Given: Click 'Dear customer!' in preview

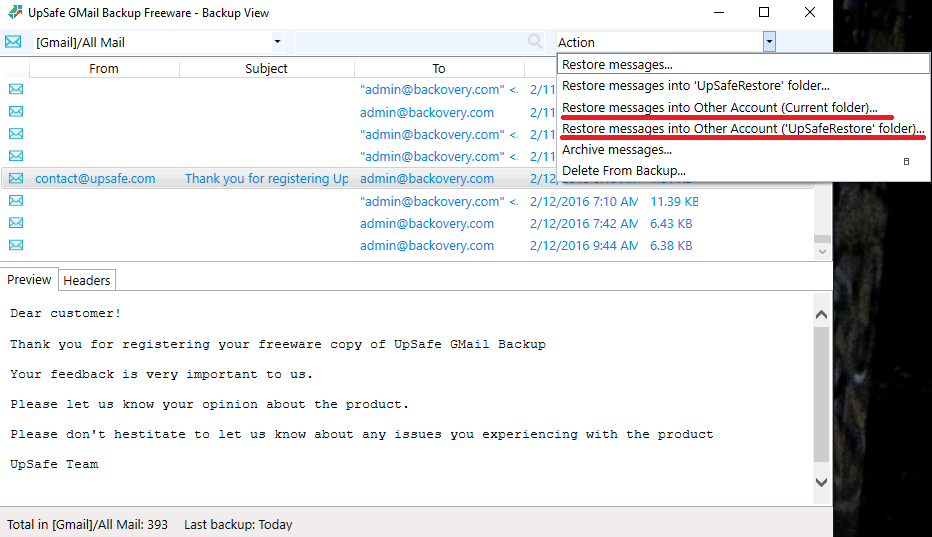Looking at the screenshot, I should coord(65,313).
